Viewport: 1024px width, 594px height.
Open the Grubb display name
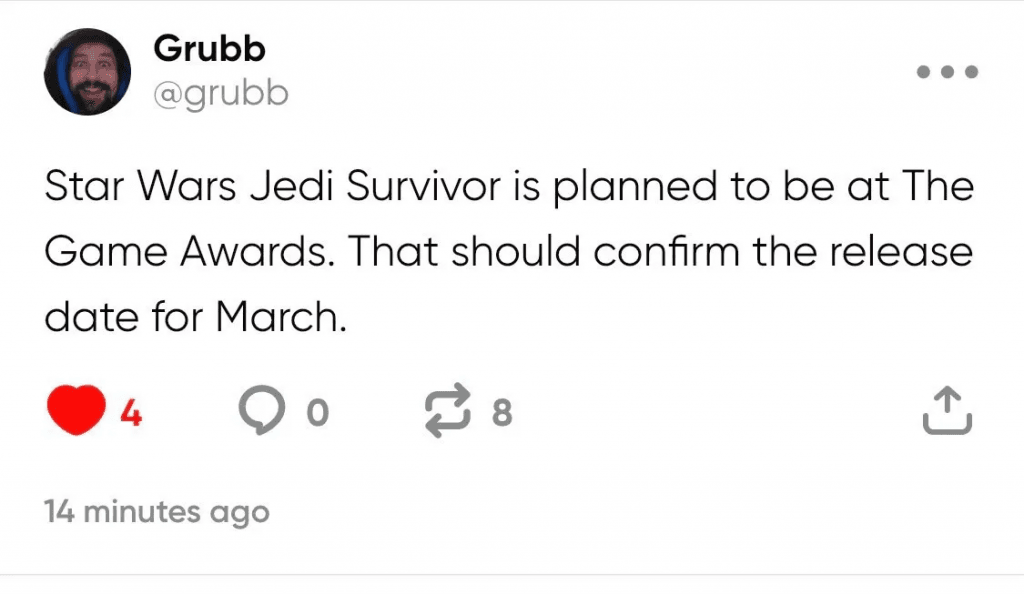tap(210, 48)
